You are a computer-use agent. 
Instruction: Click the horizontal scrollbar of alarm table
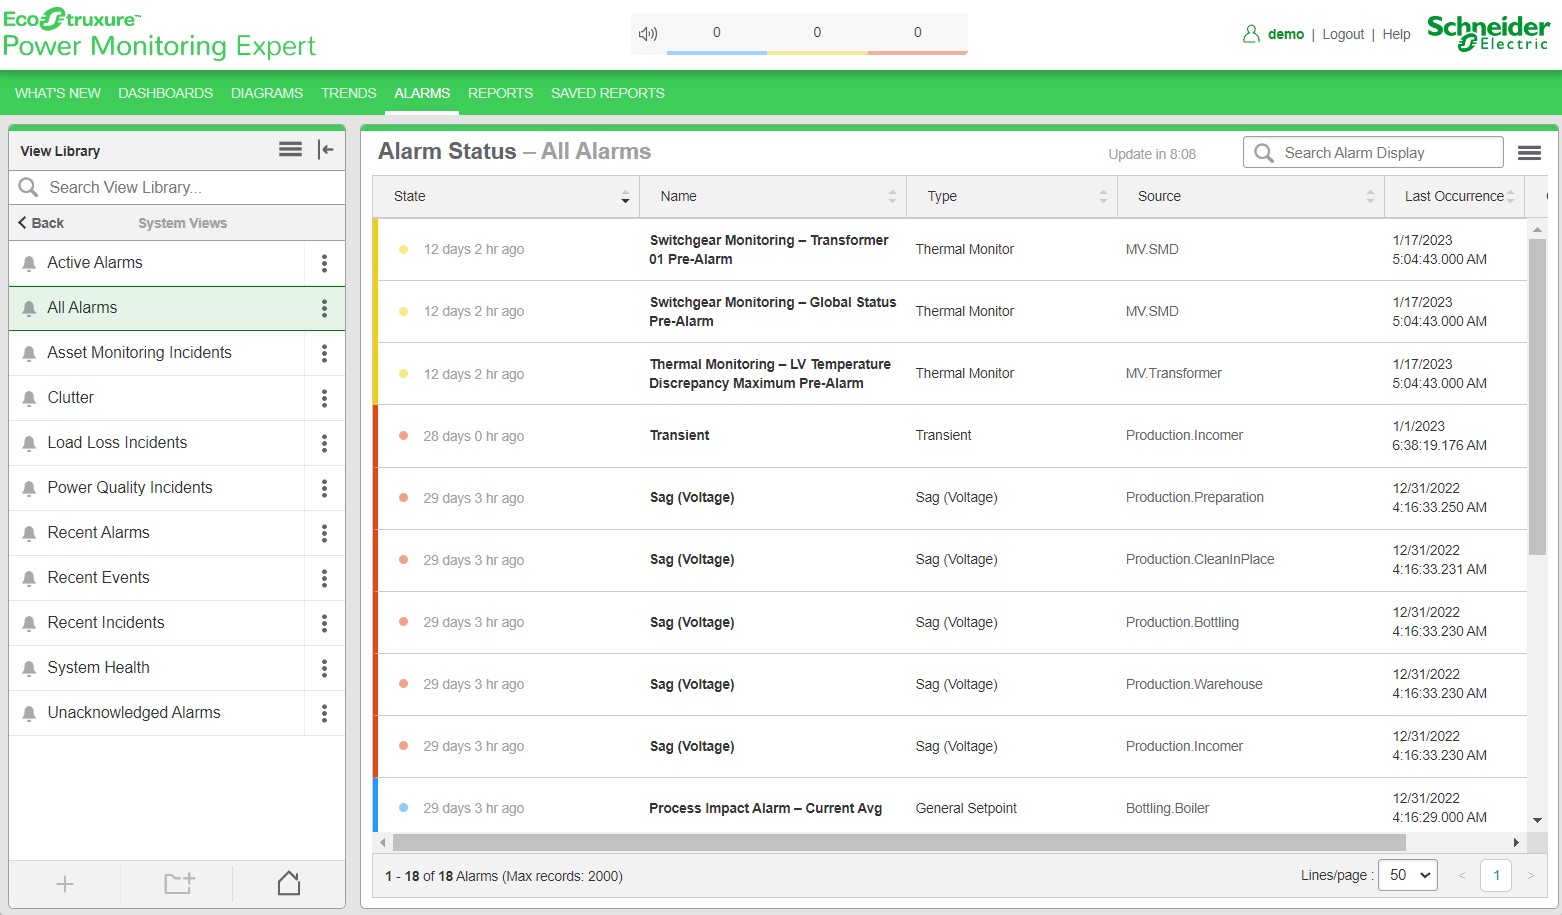click(900, 843)
